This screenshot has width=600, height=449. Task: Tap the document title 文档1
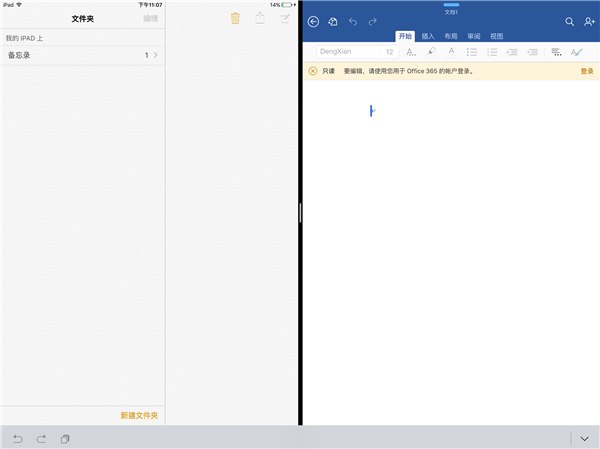451,12
